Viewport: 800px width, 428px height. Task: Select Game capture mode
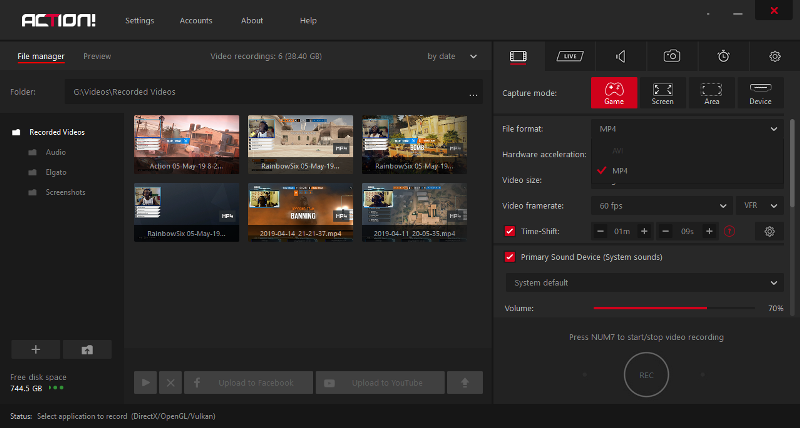[x=614, y=93]
